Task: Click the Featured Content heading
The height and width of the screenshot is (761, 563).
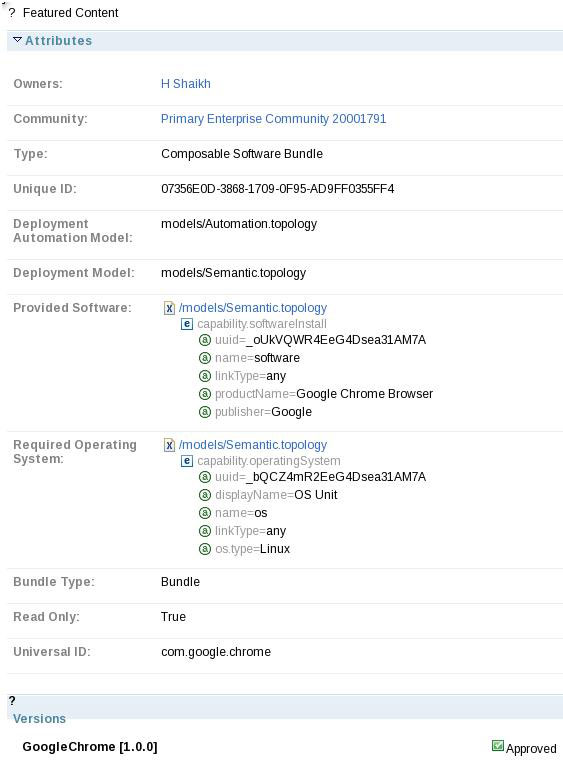Action: pos(70,13)
